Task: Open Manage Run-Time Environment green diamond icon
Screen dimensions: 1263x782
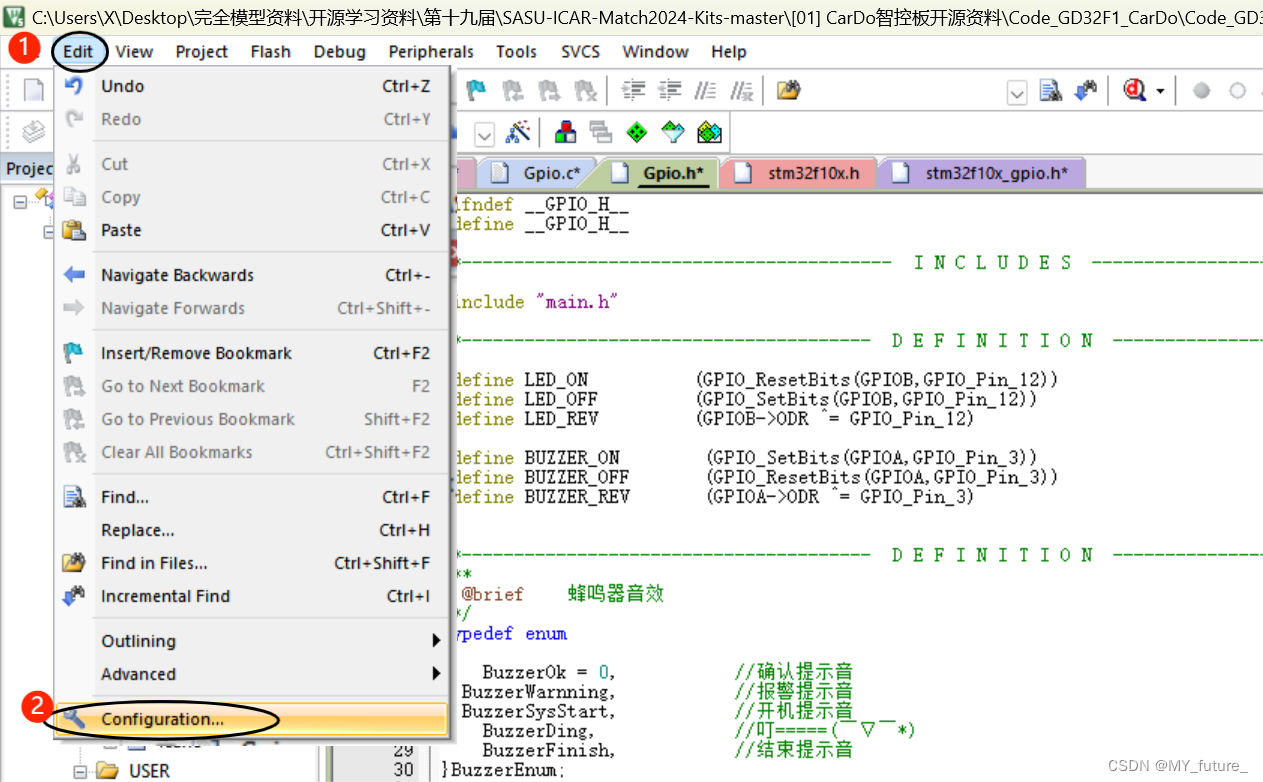Action: (637, 132)
